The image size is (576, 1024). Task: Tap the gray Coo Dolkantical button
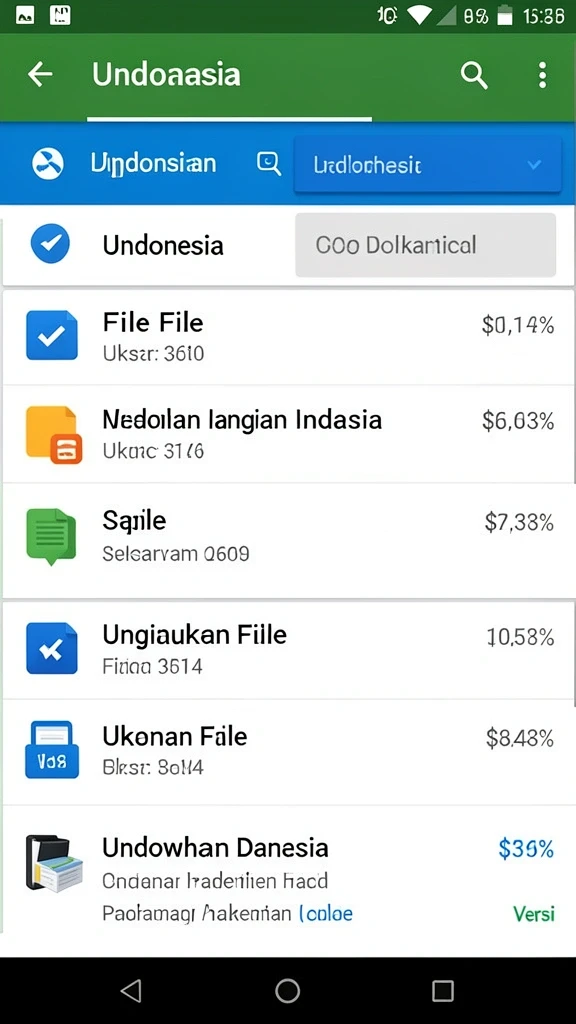point(425,245)
